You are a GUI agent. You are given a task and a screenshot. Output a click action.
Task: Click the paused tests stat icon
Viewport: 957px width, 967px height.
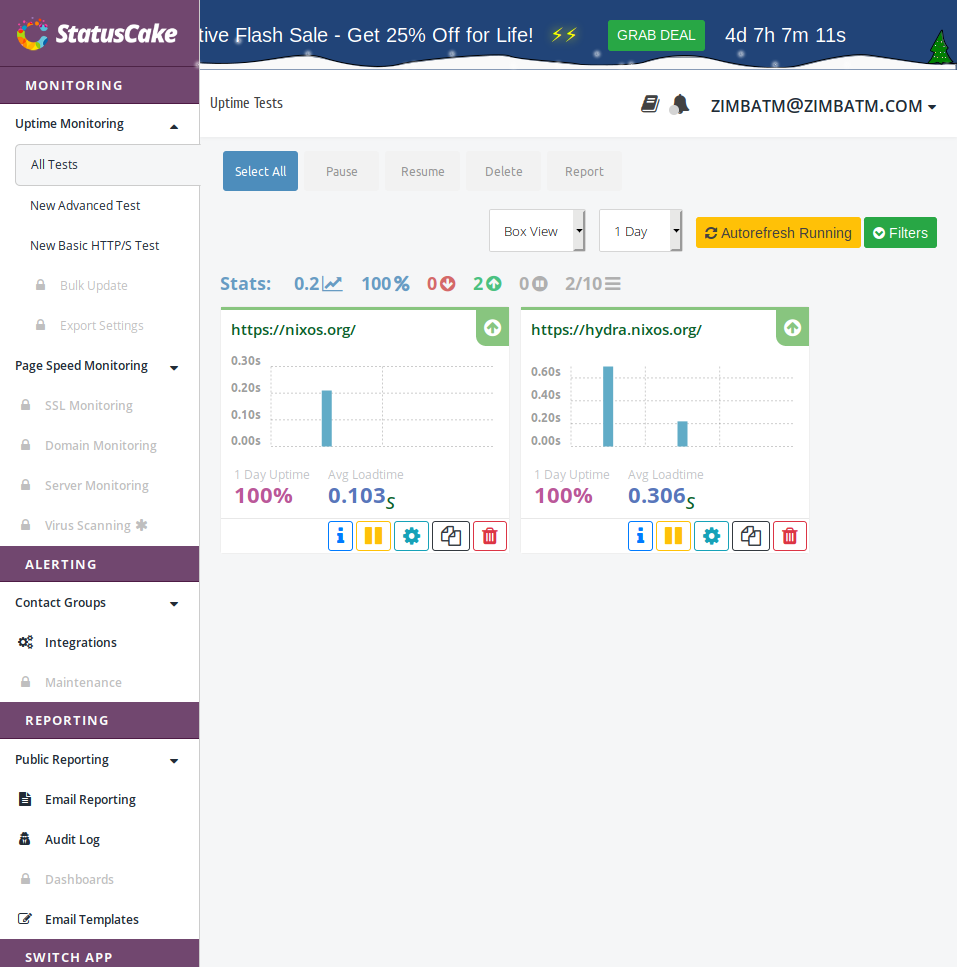533,284
